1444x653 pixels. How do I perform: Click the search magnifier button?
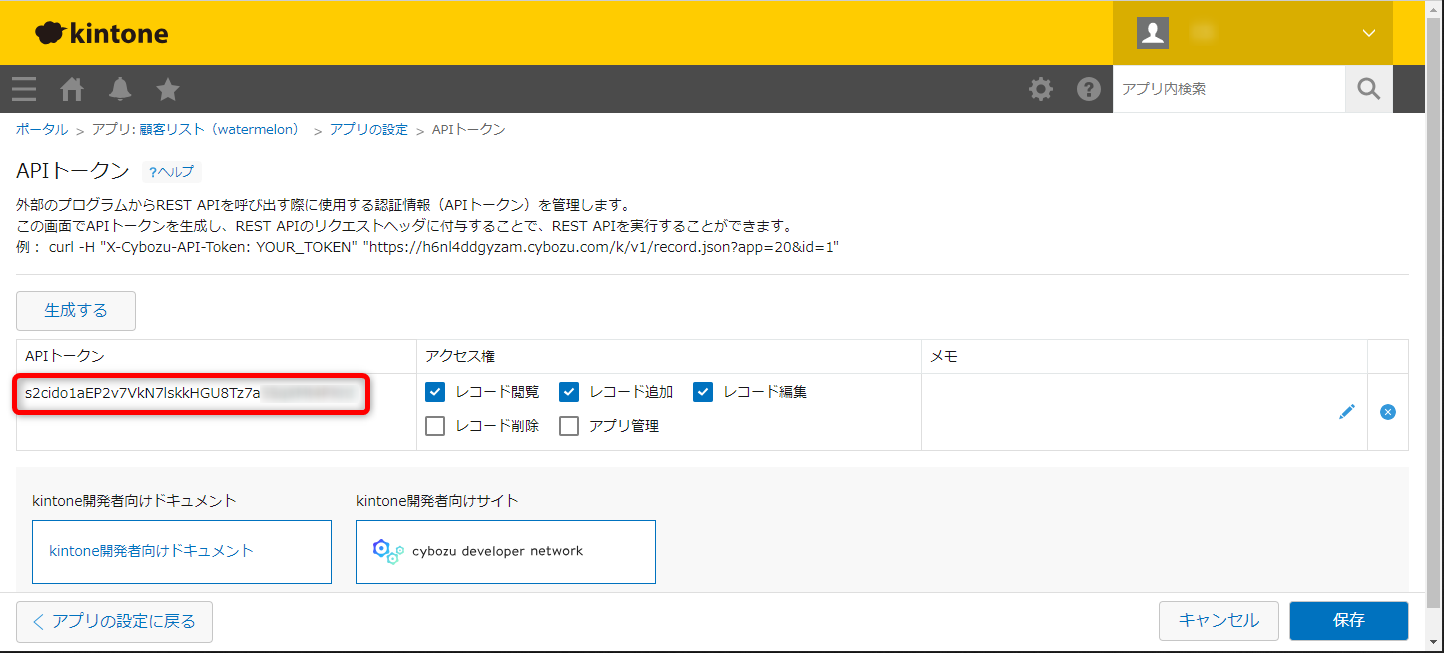coord(1368,89)
